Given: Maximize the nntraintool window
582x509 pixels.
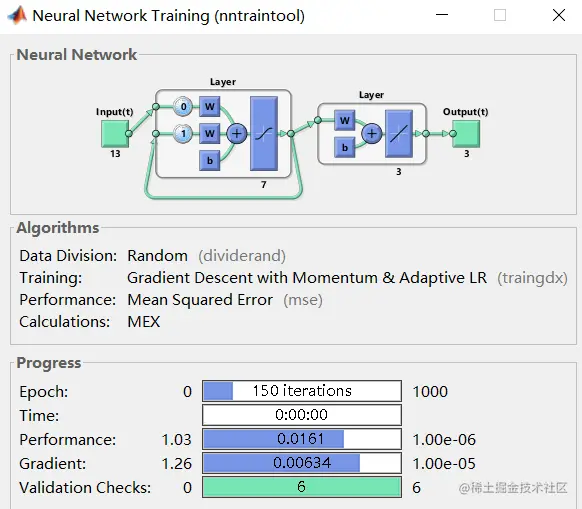Looking at the screenshot, I should [x=500, y=15].
